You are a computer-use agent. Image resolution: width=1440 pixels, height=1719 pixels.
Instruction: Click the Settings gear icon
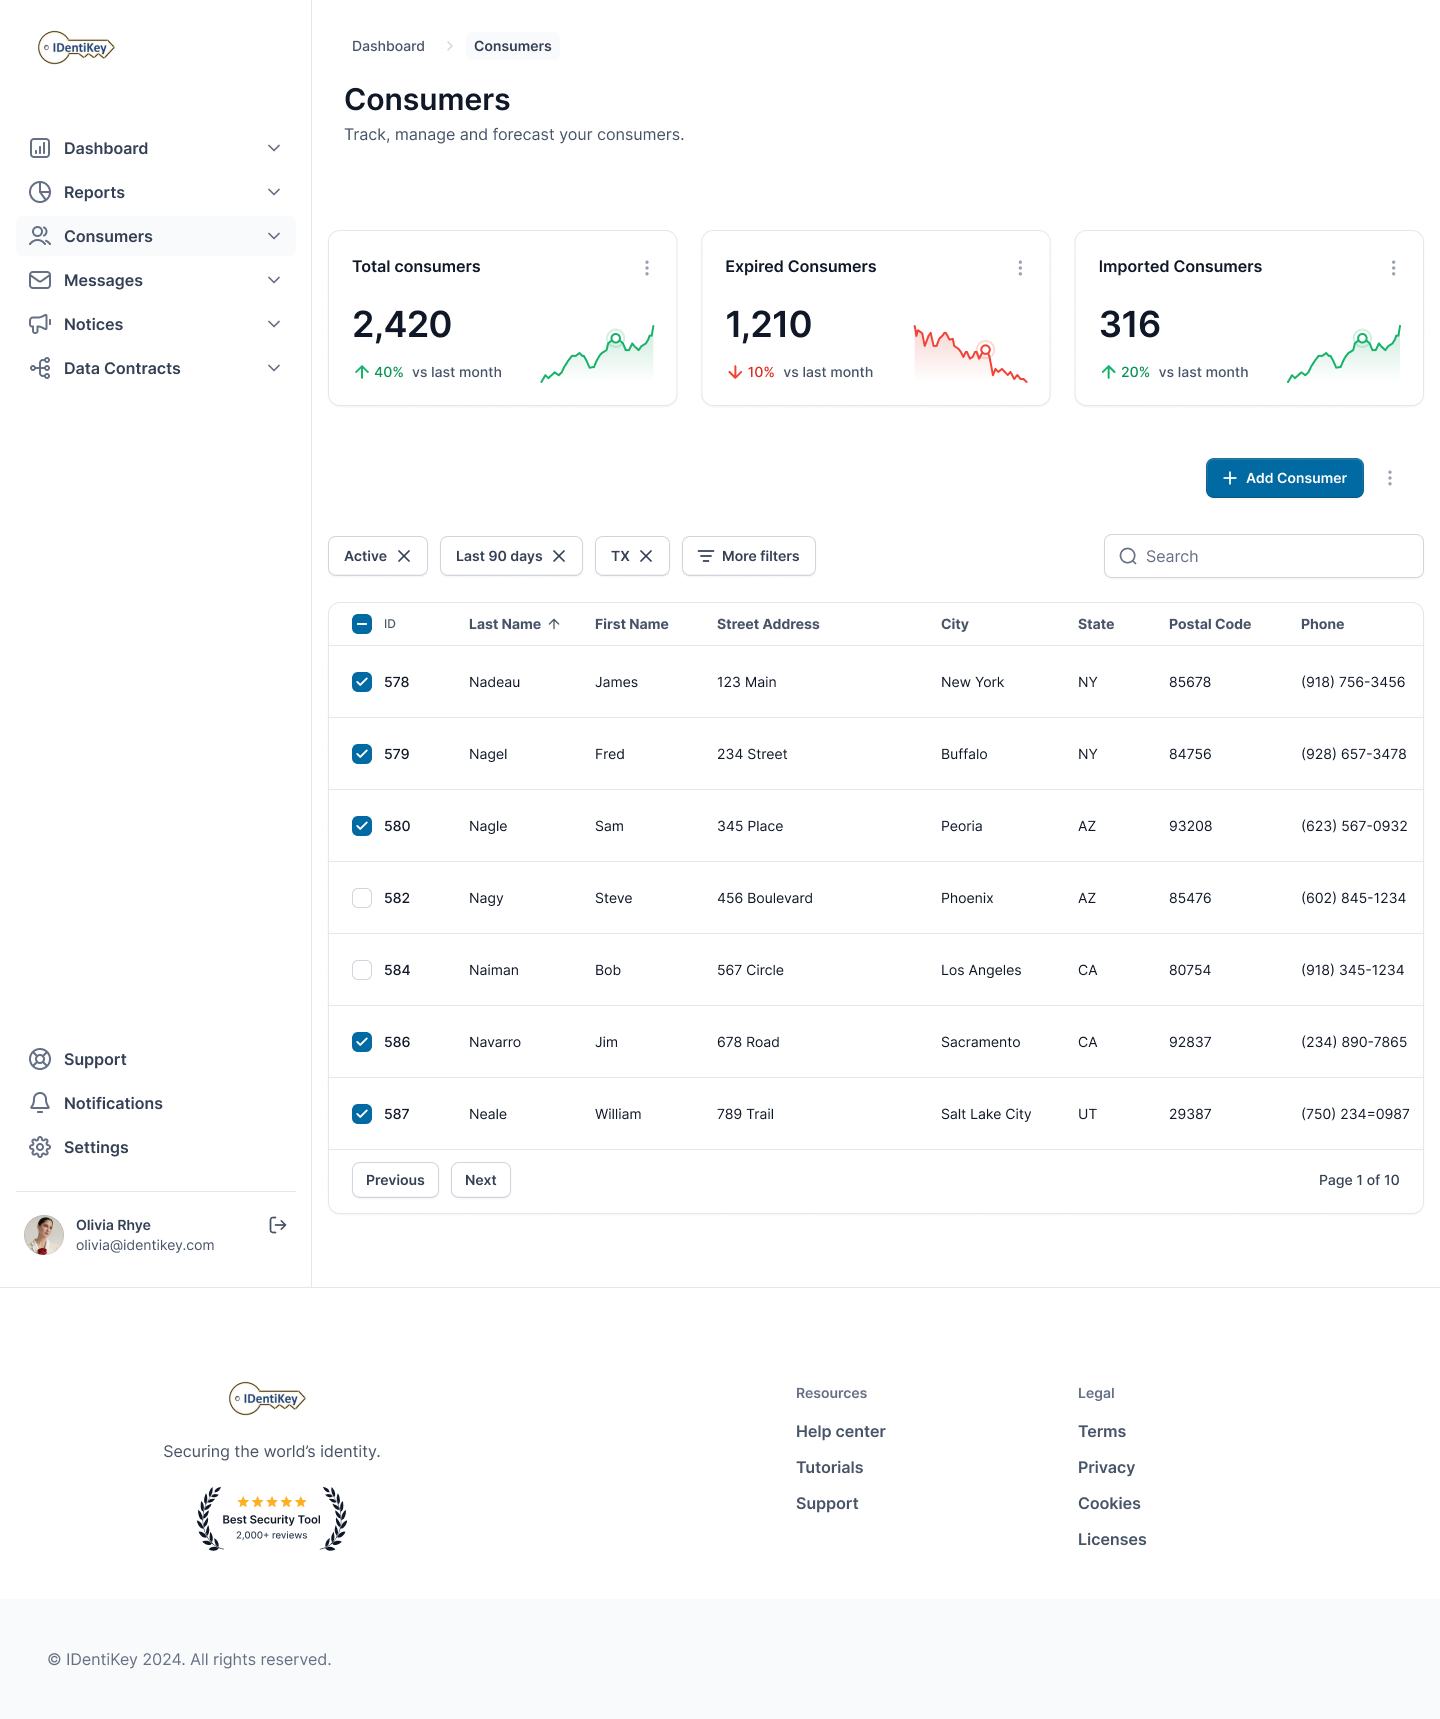tap(40, 1147)
